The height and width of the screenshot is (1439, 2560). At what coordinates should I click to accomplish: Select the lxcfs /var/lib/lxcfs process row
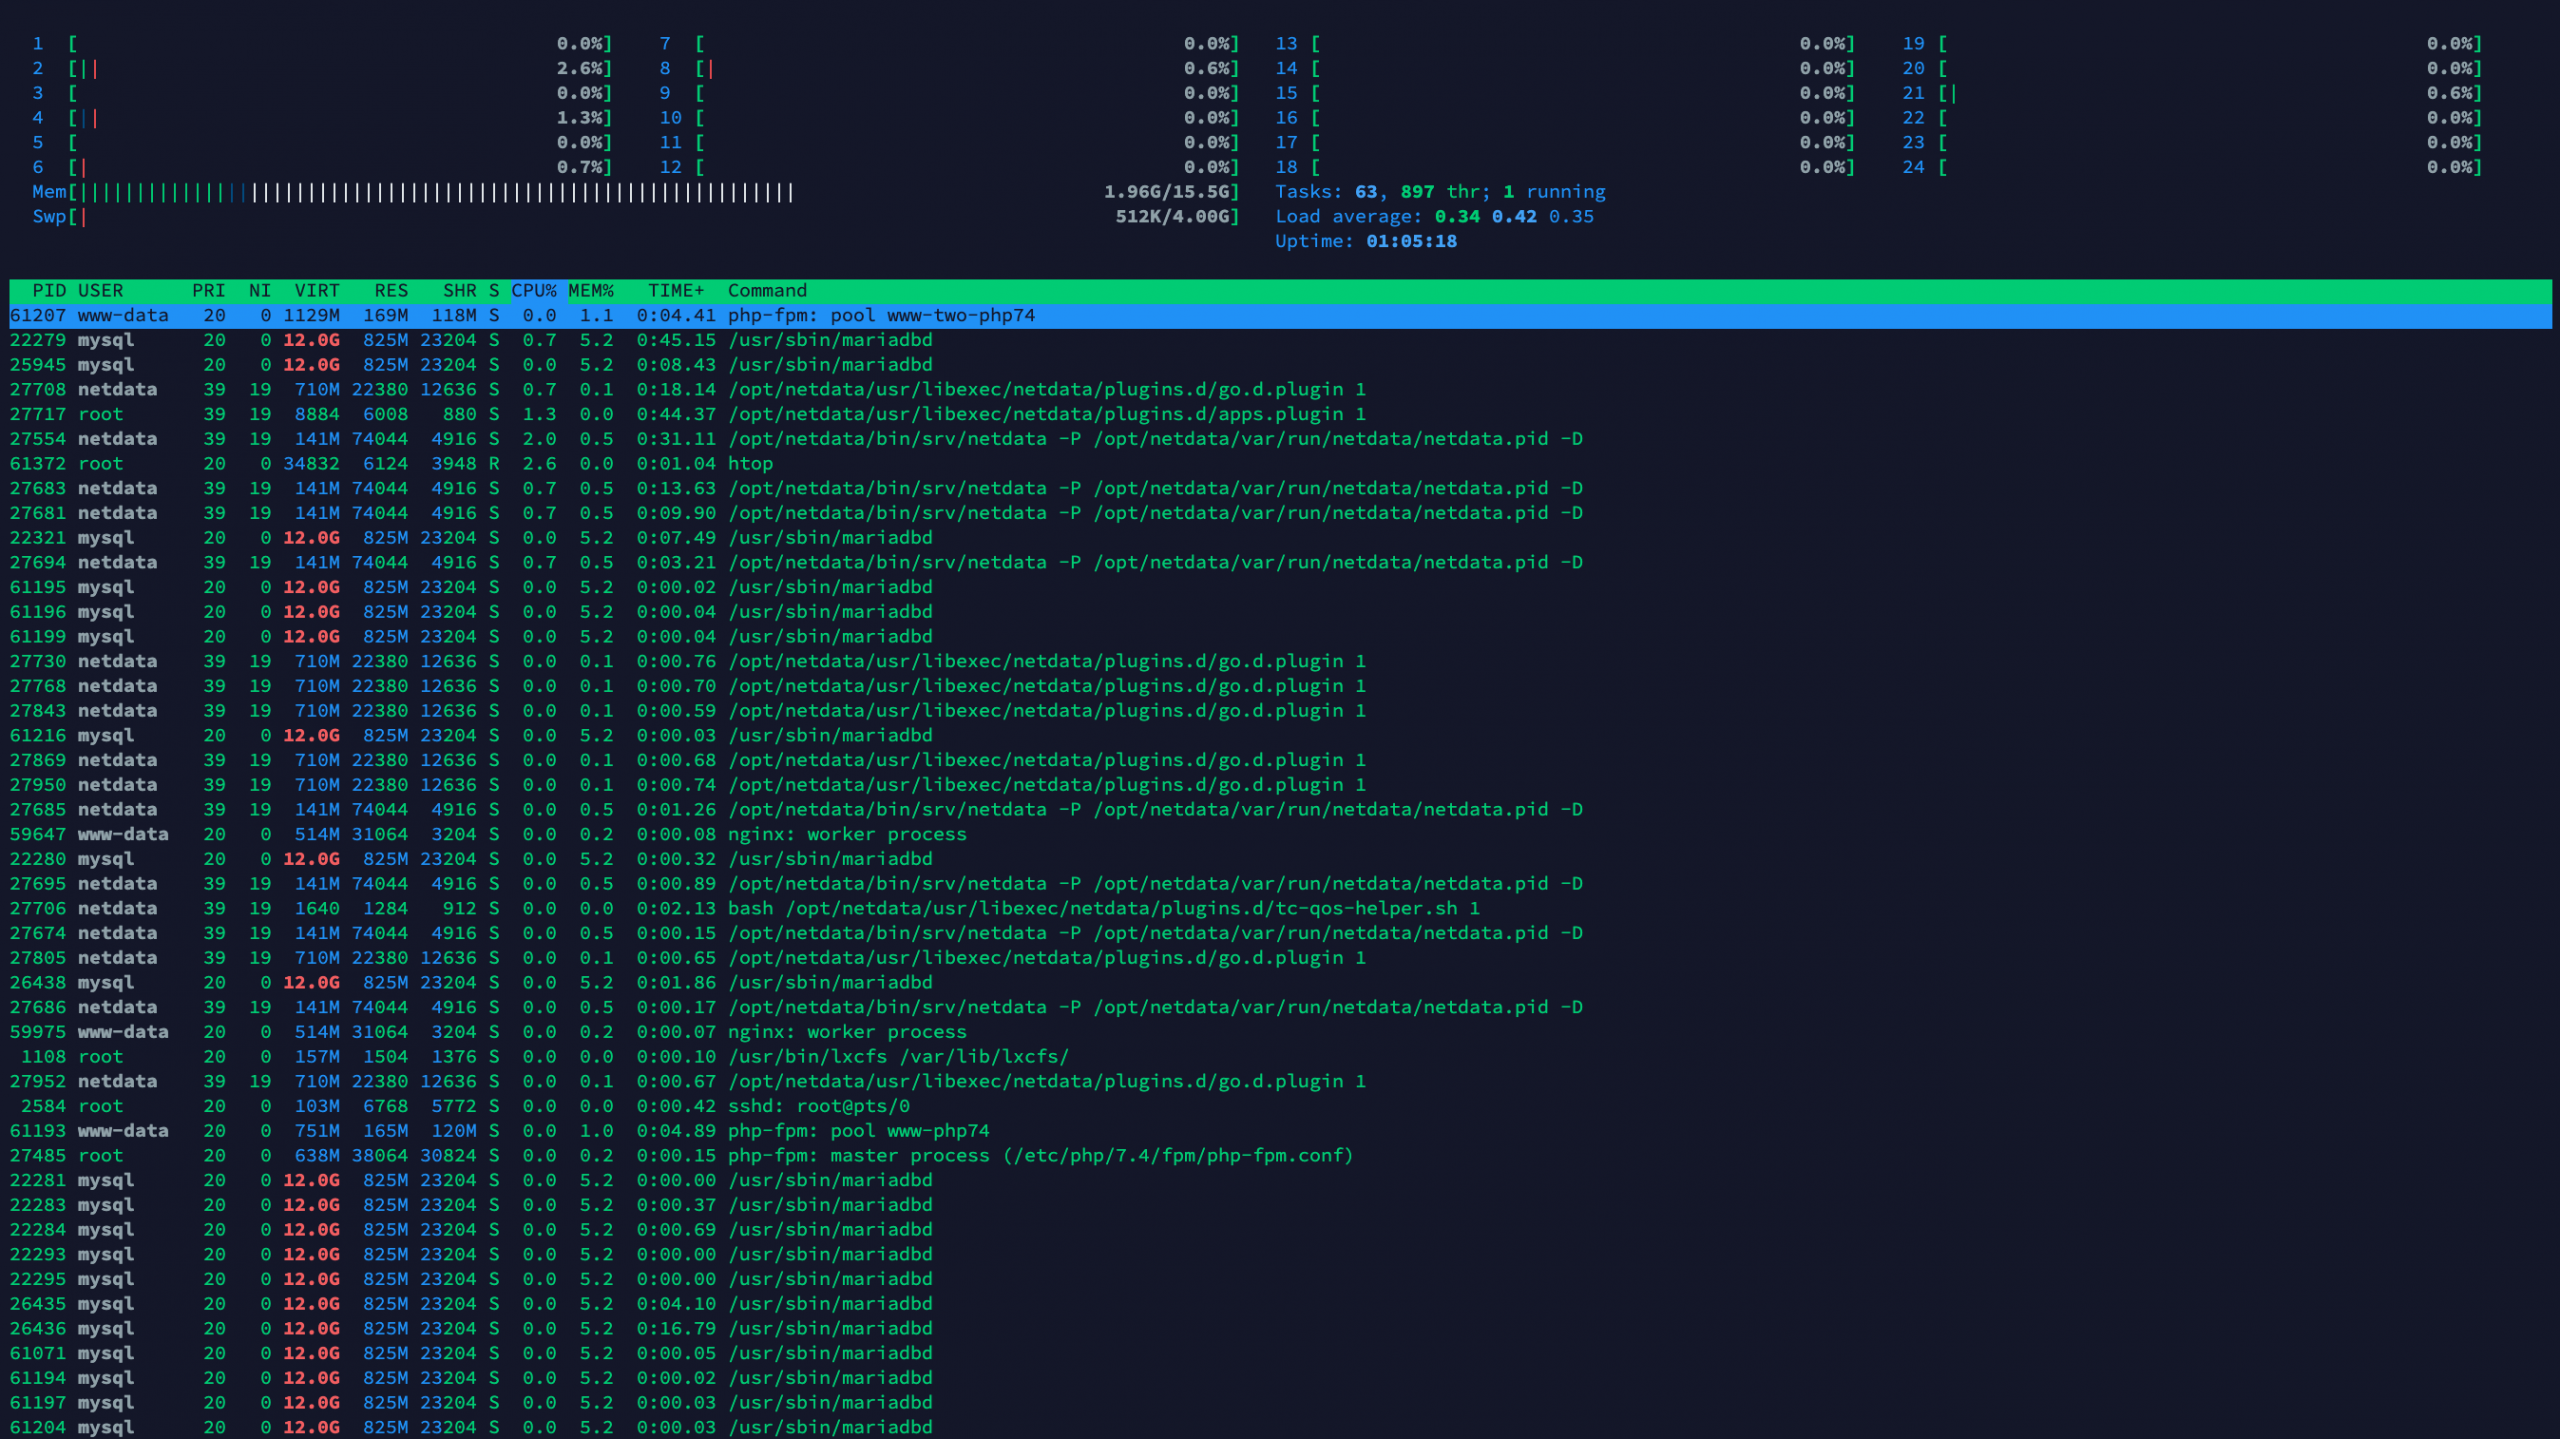[898, 1057]
